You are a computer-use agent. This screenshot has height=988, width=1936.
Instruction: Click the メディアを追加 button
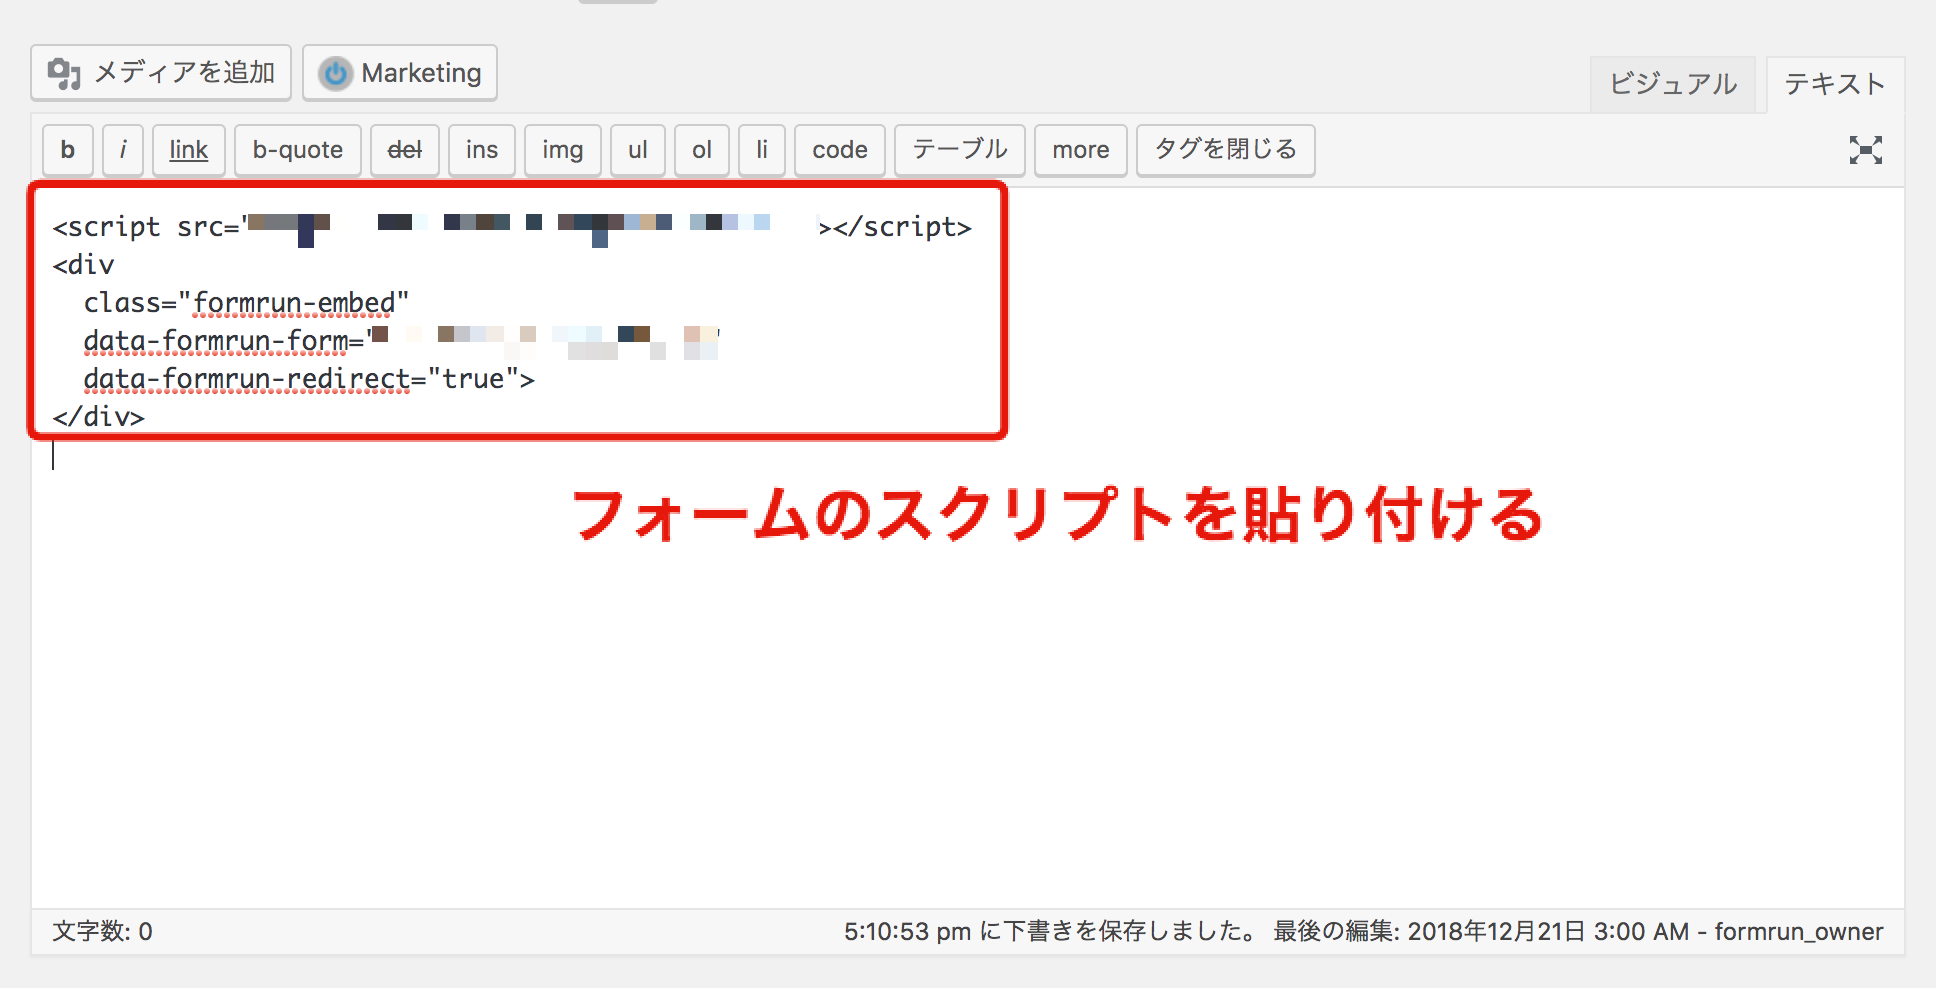(161, 73)
